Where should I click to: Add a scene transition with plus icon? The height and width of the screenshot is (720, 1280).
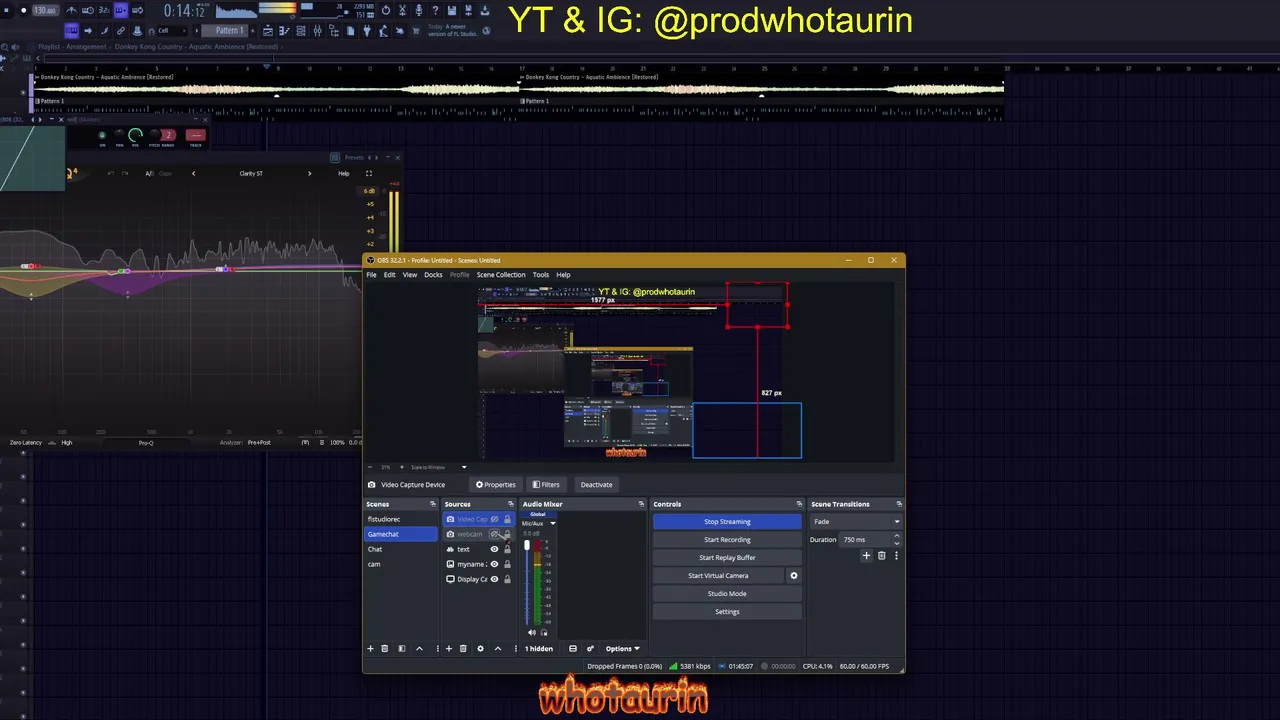[x=866, y=556]
